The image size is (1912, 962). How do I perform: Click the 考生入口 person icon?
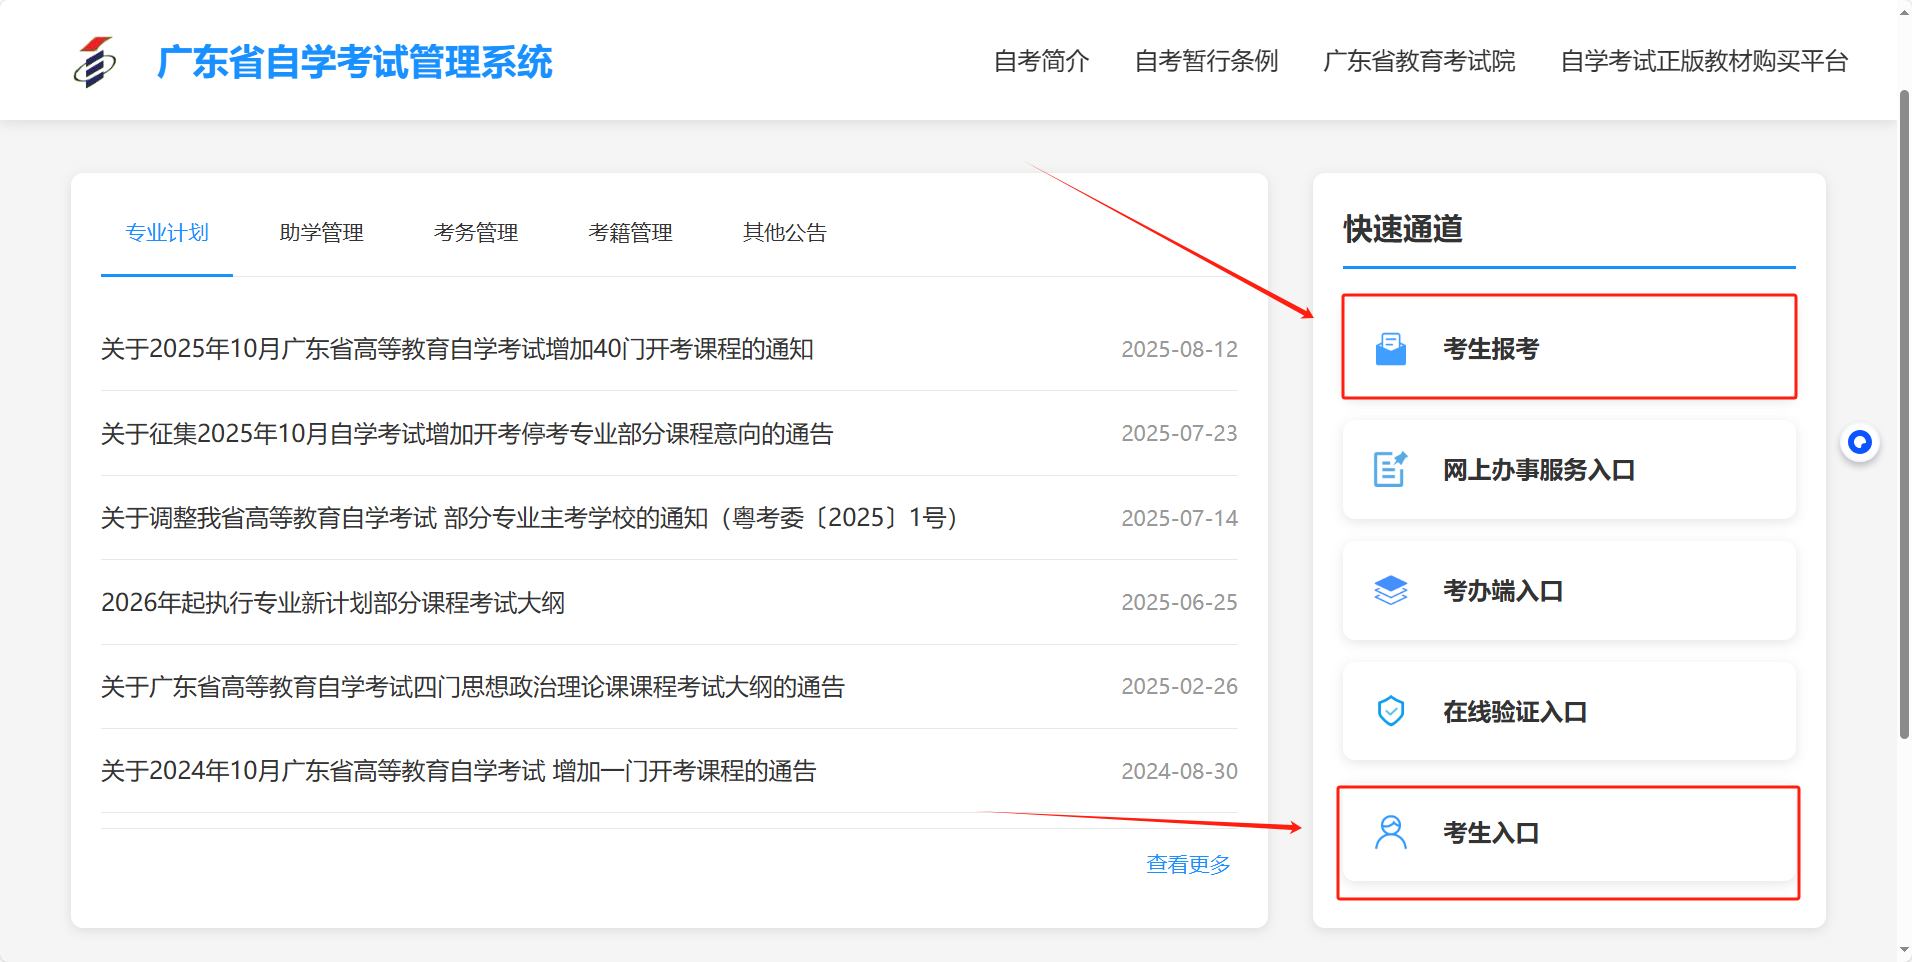pos(1390,832)
